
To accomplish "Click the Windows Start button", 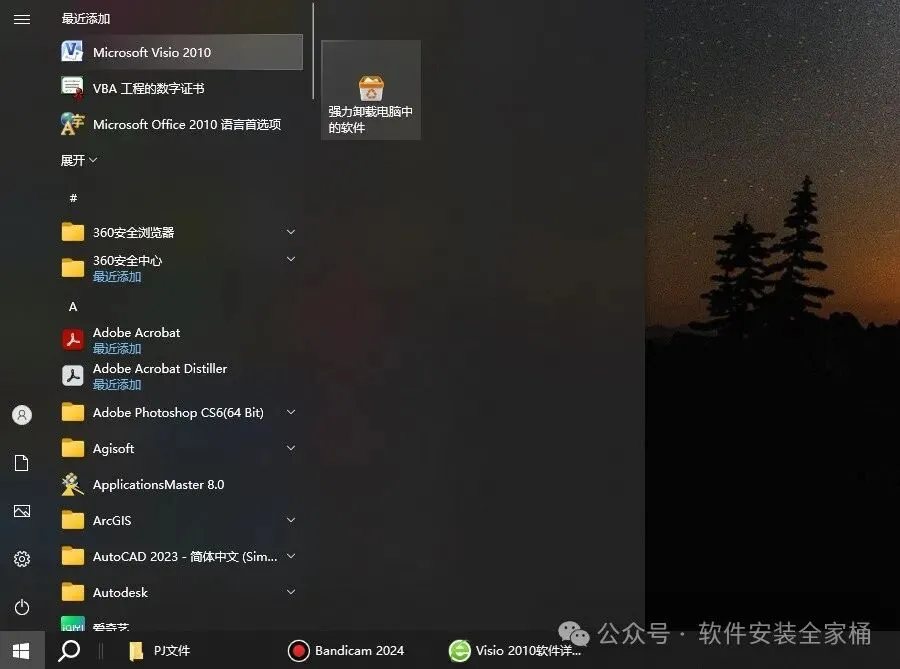I will point(22,651).
